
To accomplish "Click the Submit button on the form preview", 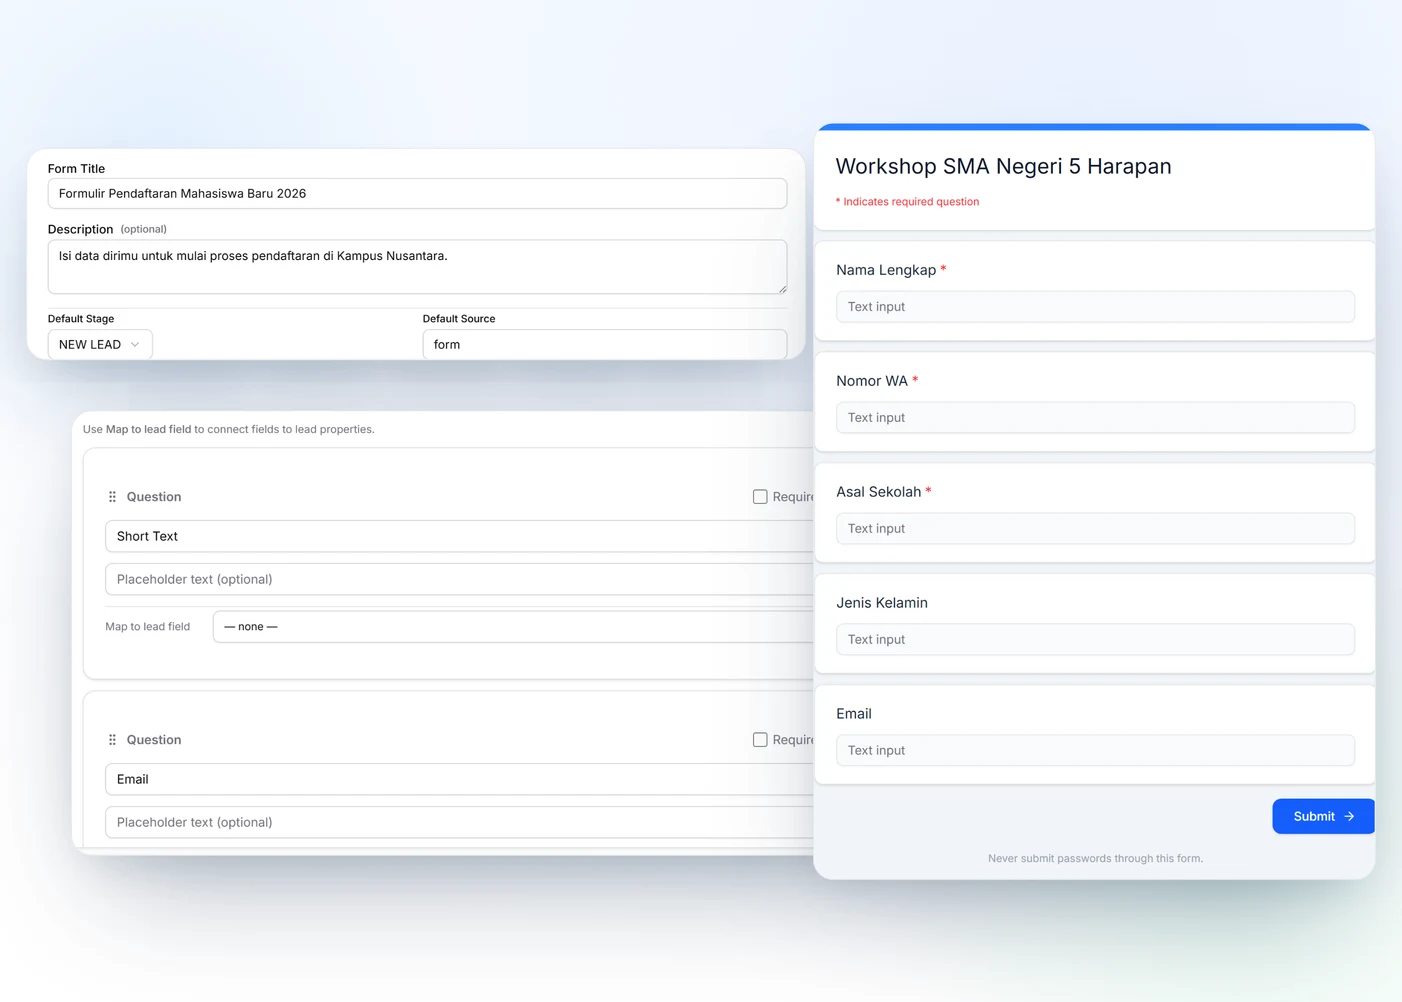I will 1323,816.
